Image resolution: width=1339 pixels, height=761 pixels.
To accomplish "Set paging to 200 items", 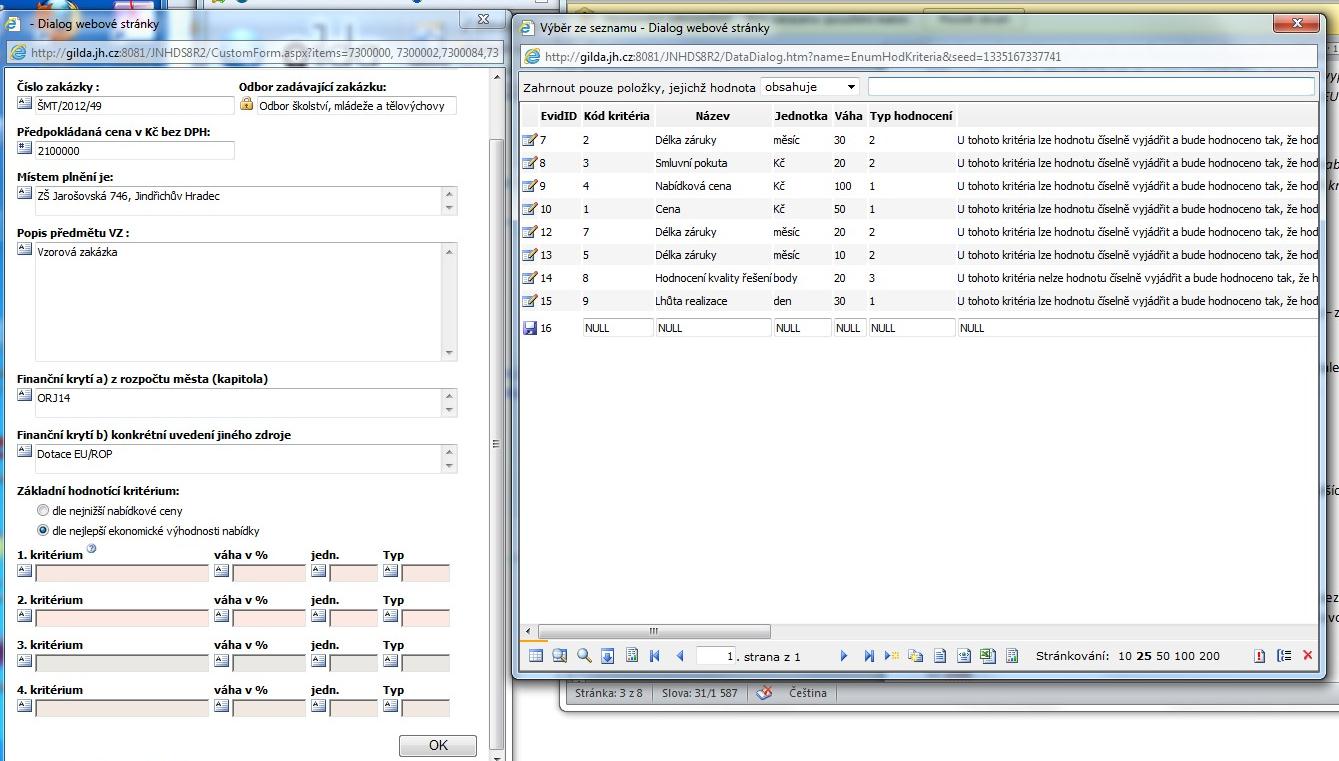I will [x=1210, y=656].
